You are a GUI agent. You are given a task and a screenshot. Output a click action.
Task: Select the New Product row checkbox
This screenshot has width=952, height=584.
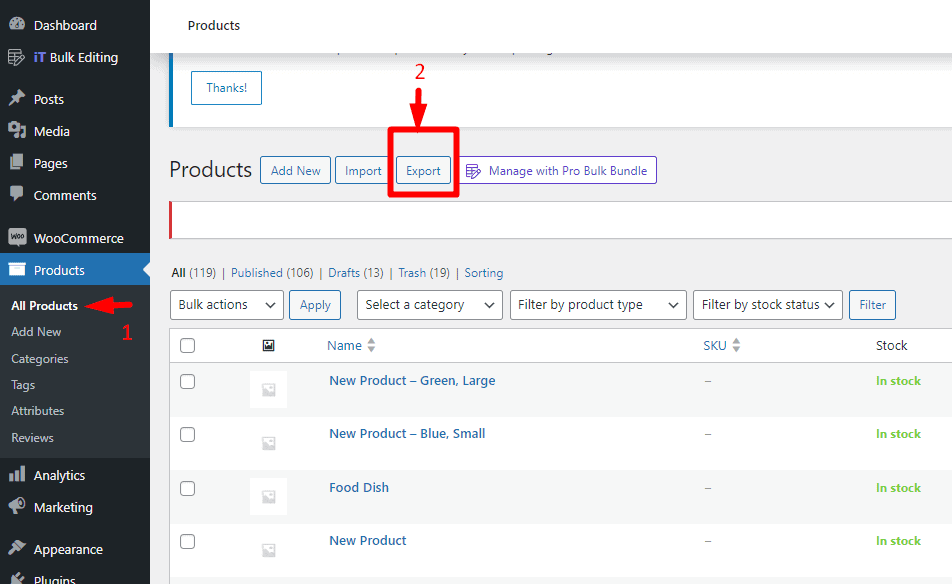187,541
